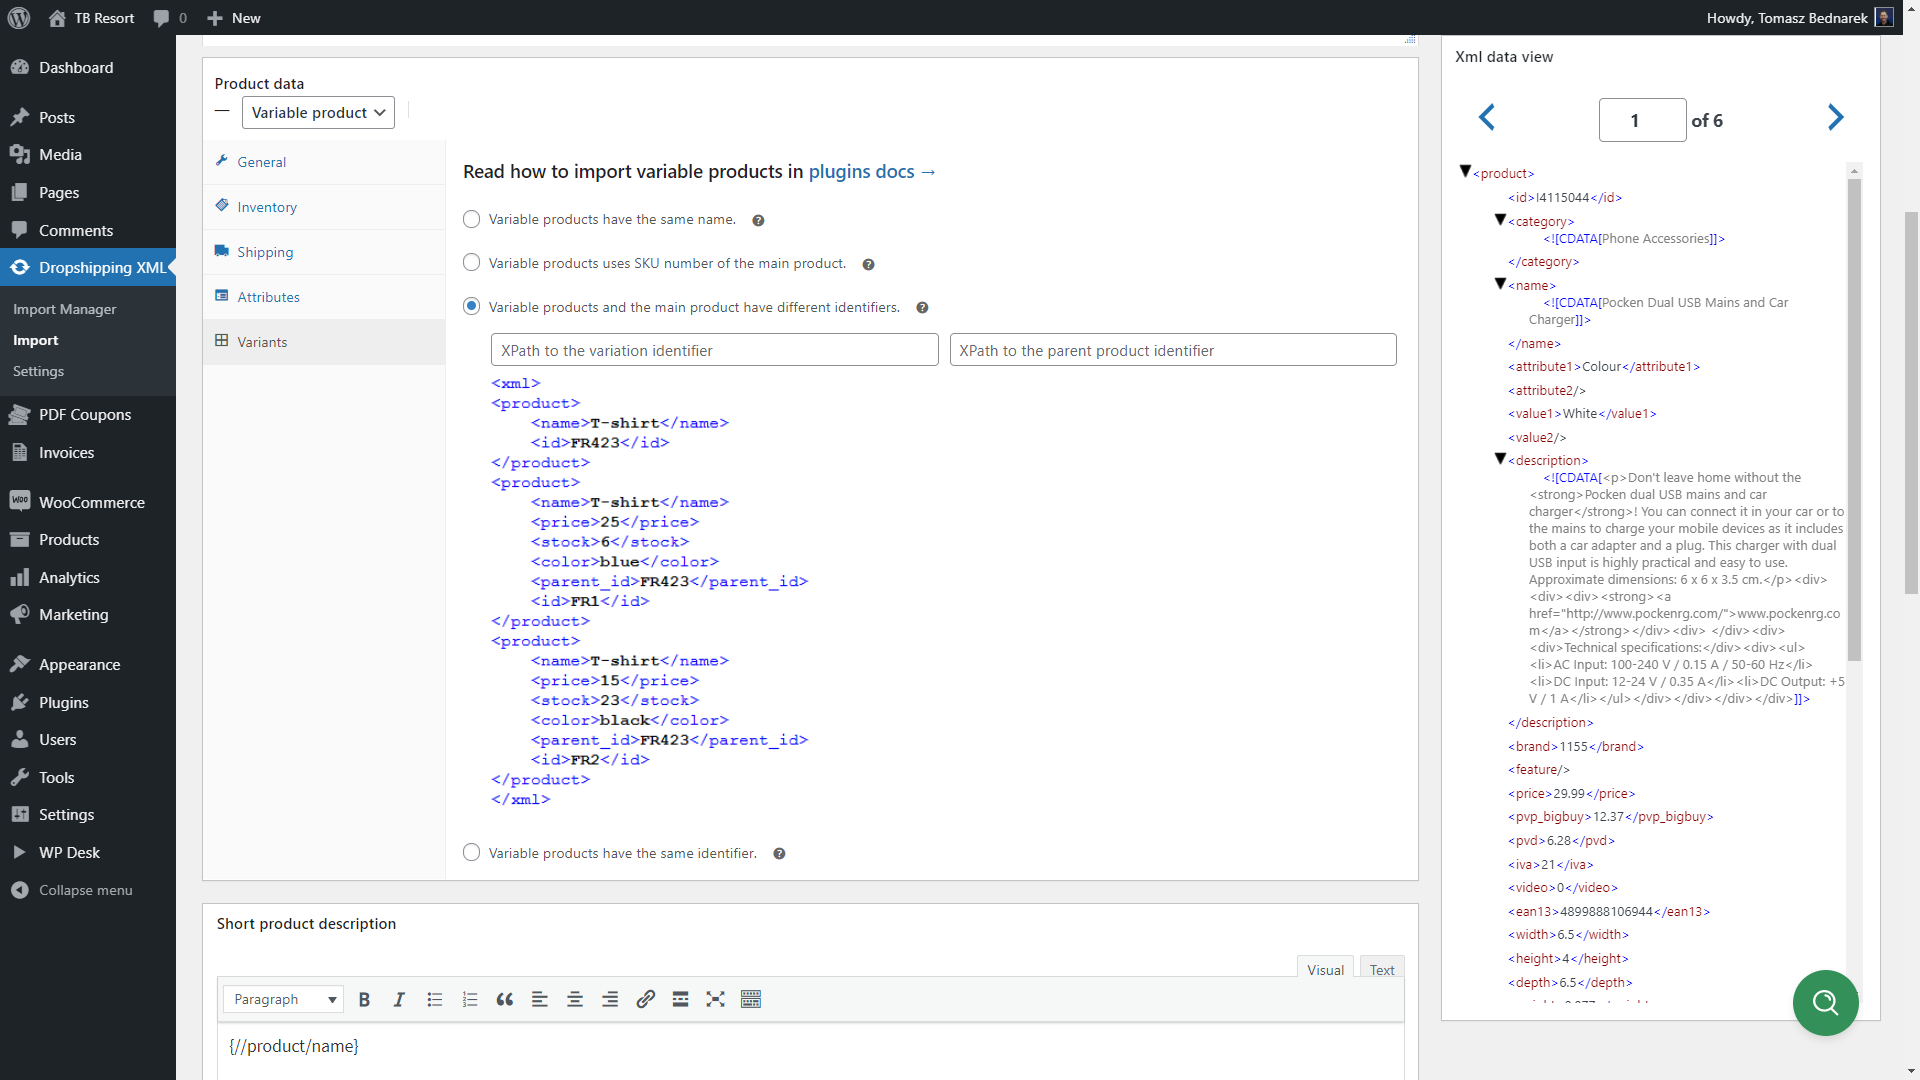The height and width of the screenshot is (1080, 1920).
Task: Click the Bold formatting icon
Action: pyautogui.click(x=364, y=999)
